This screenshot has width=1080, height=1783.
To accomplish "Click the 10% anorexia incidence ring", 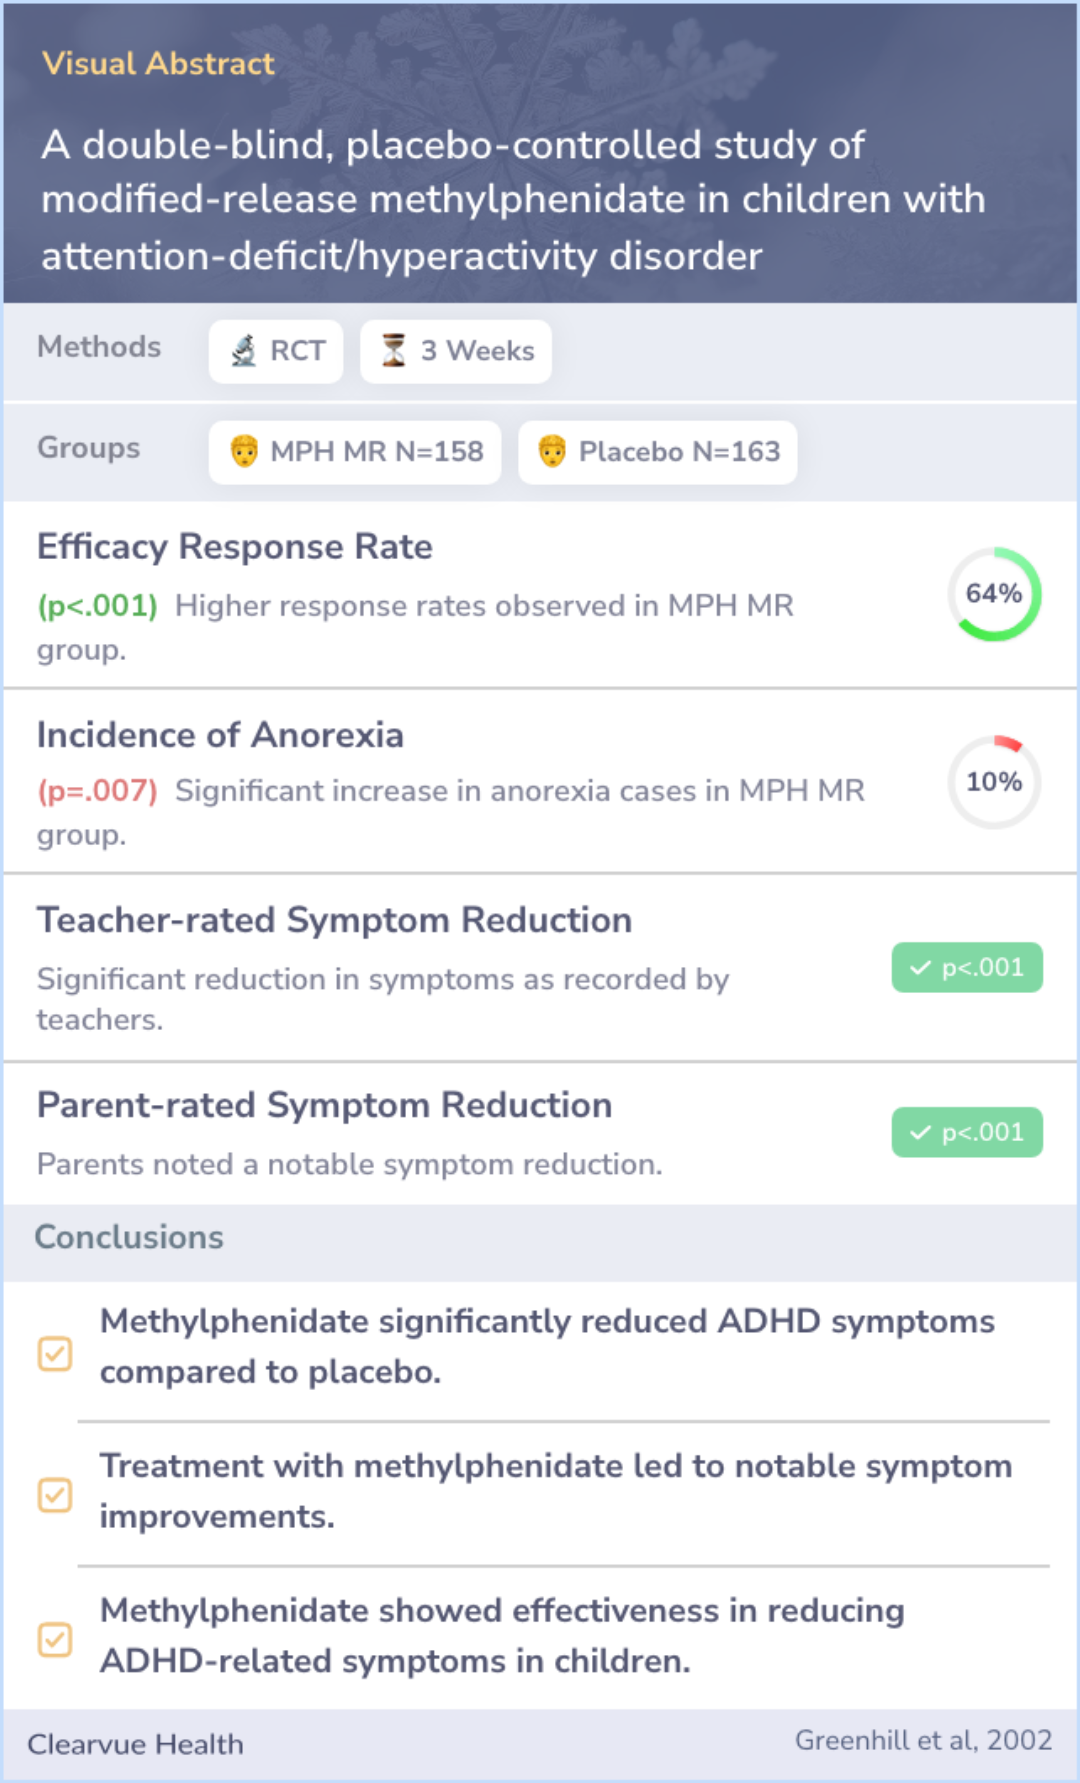I will coord(994,782).
